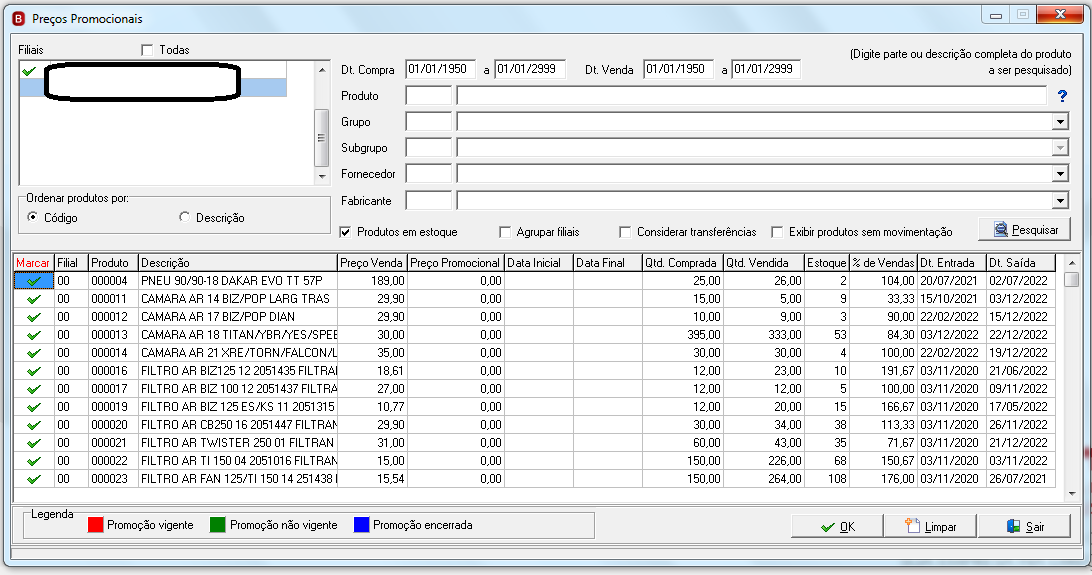
Task: Enable Considerar transferências checkbox
Action: click(625, 232)
